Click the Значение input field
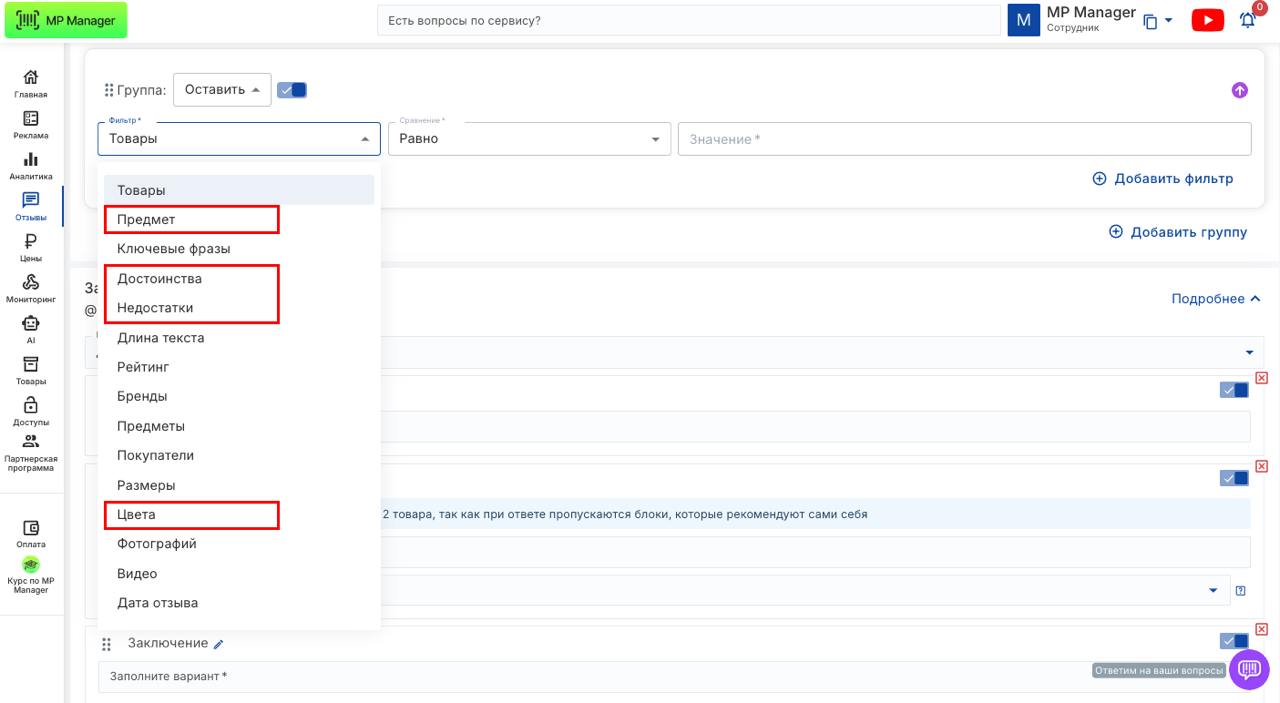Screen dimensions: 1280x703 pos(964,139)
